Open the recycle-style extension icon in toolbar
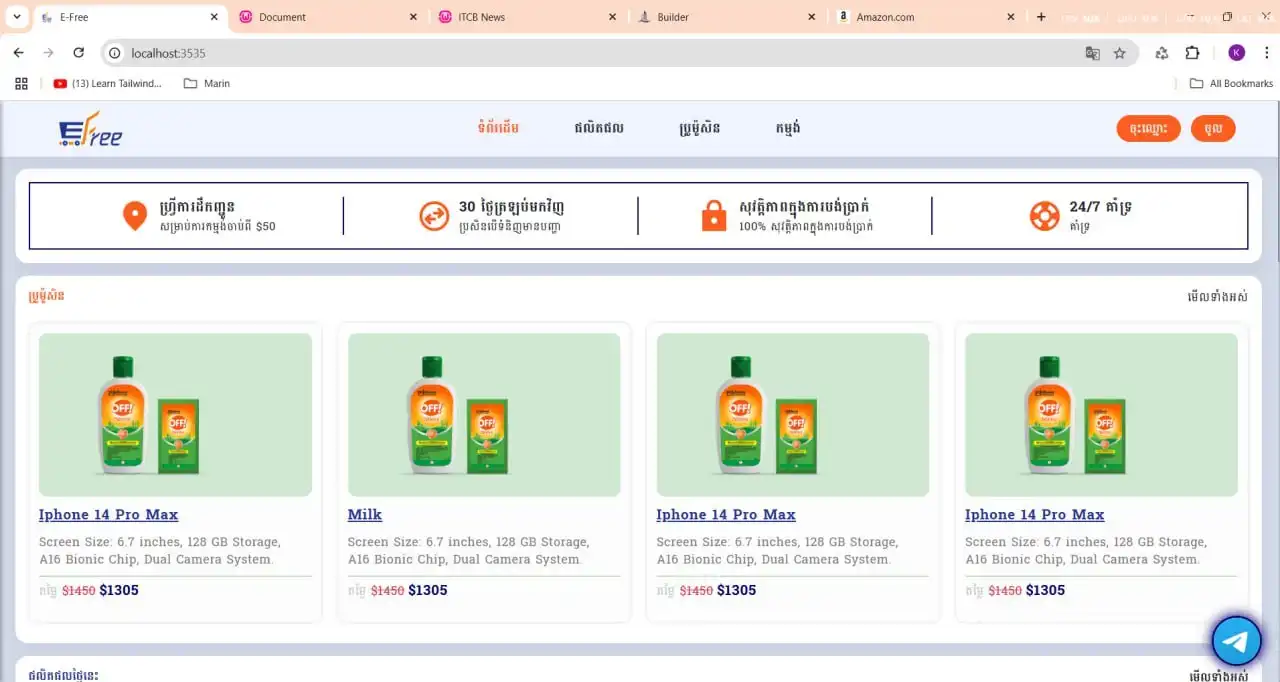Viewport: 1280px width, 682px height. tap(1162, 53)
